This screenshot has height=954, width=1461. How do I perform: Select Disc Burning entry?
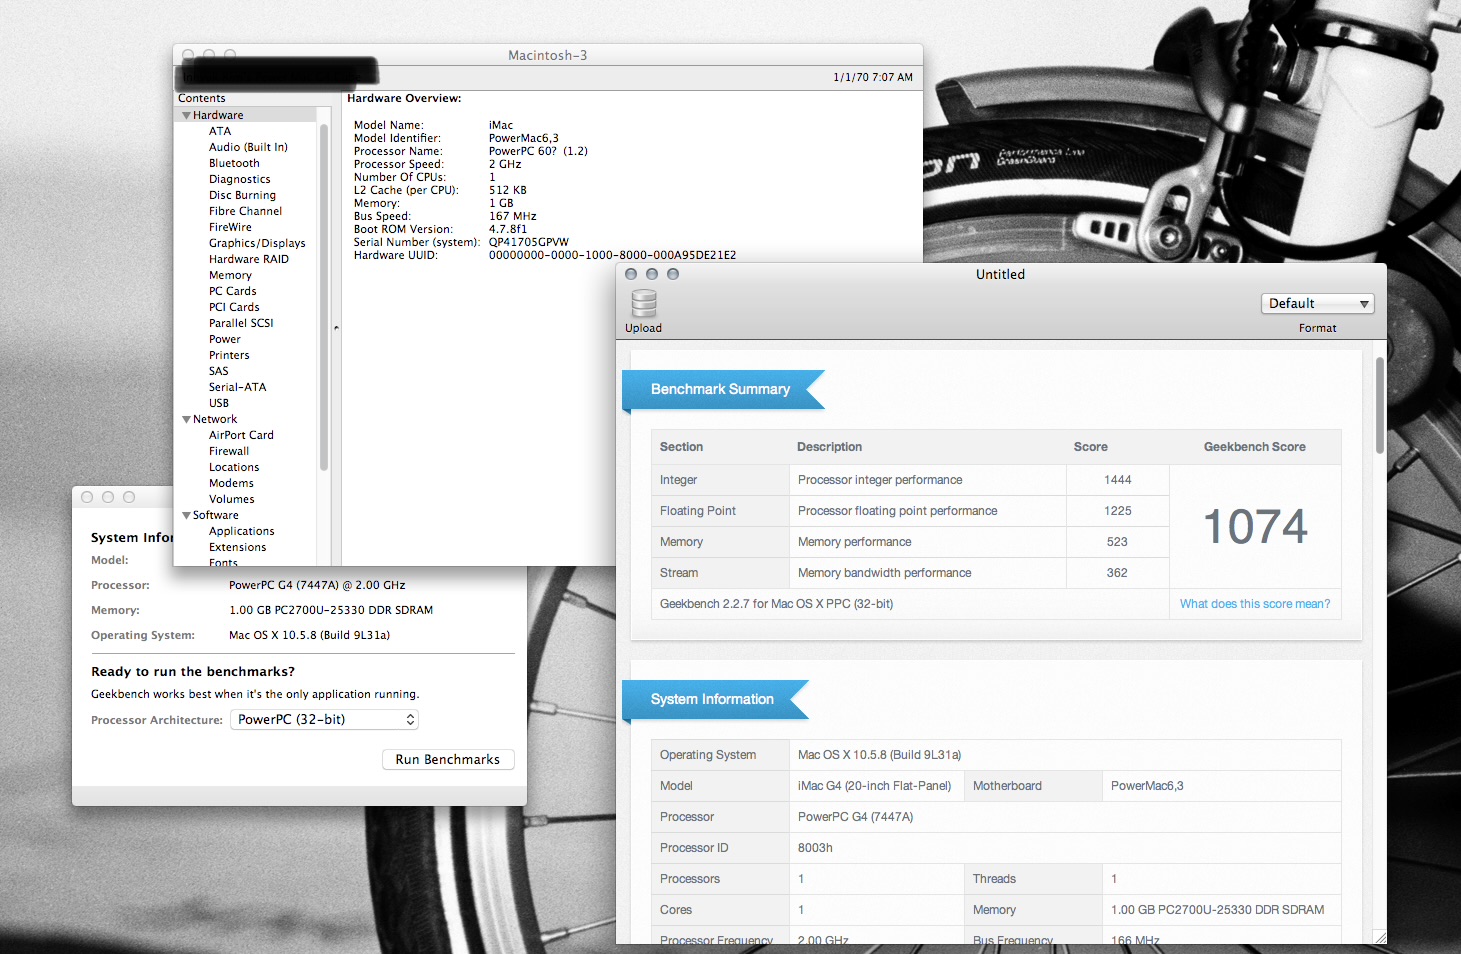point(242,195)
